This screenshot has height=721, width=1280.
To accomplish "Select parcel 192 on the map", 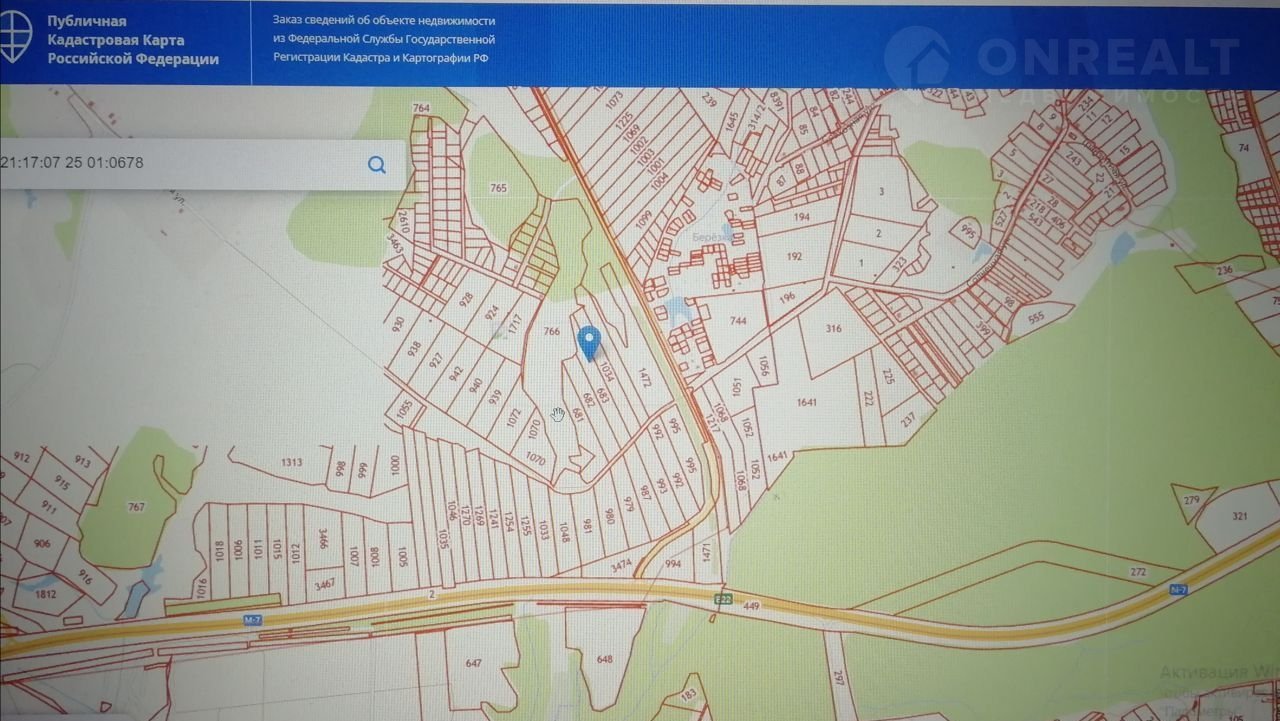I will tap(794, 256).
